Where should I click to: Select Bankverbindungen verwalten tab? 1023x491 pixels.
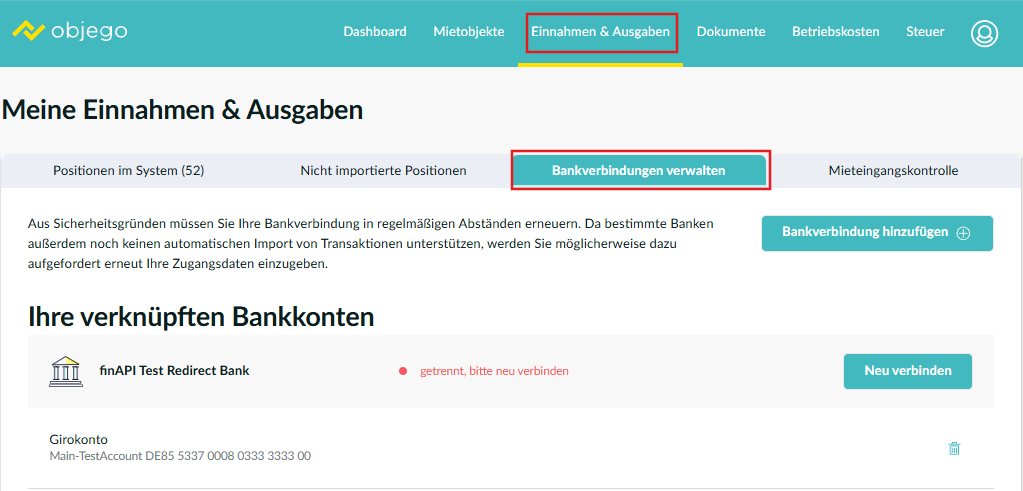(x=639, y=171)
